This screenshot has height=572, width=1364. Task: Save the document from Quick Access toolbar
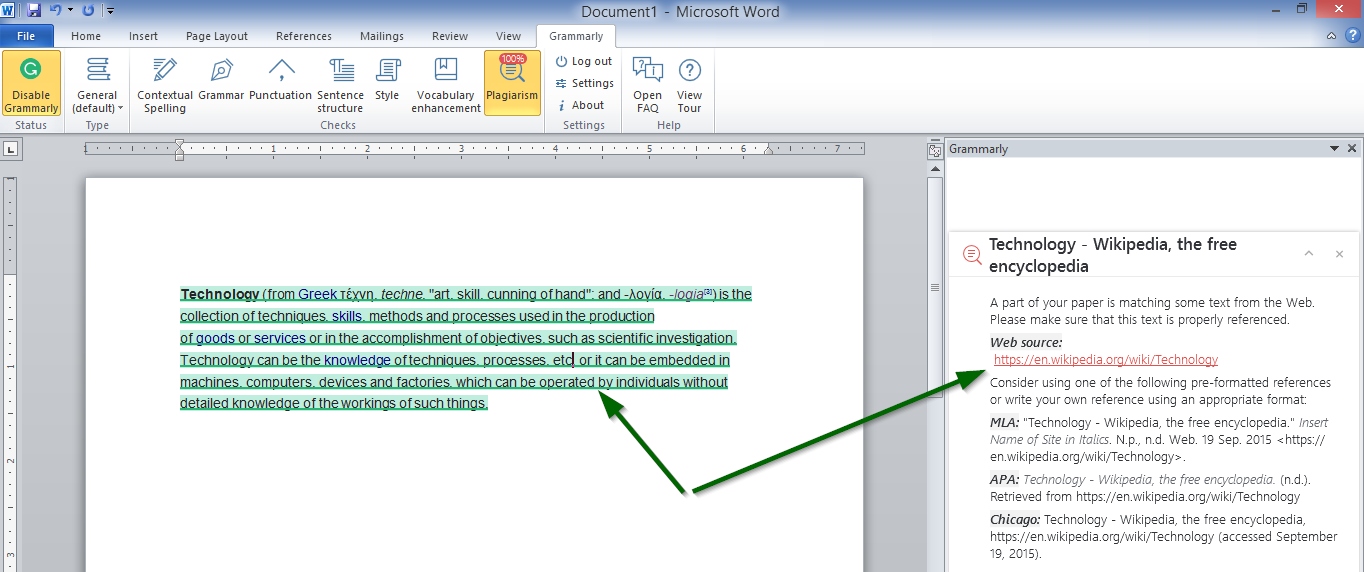point(35,10)
